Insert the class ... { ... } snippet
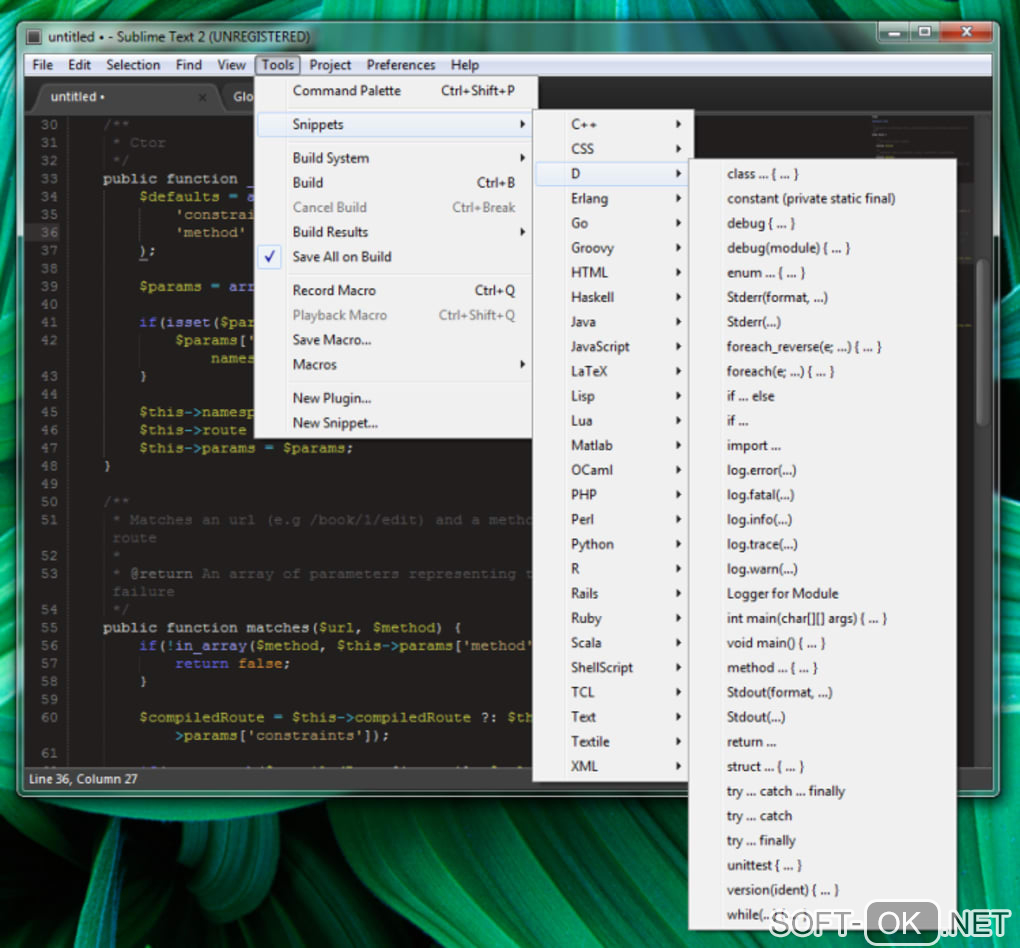This screenshot has height=948, width=1020. [x=823, y=174]
